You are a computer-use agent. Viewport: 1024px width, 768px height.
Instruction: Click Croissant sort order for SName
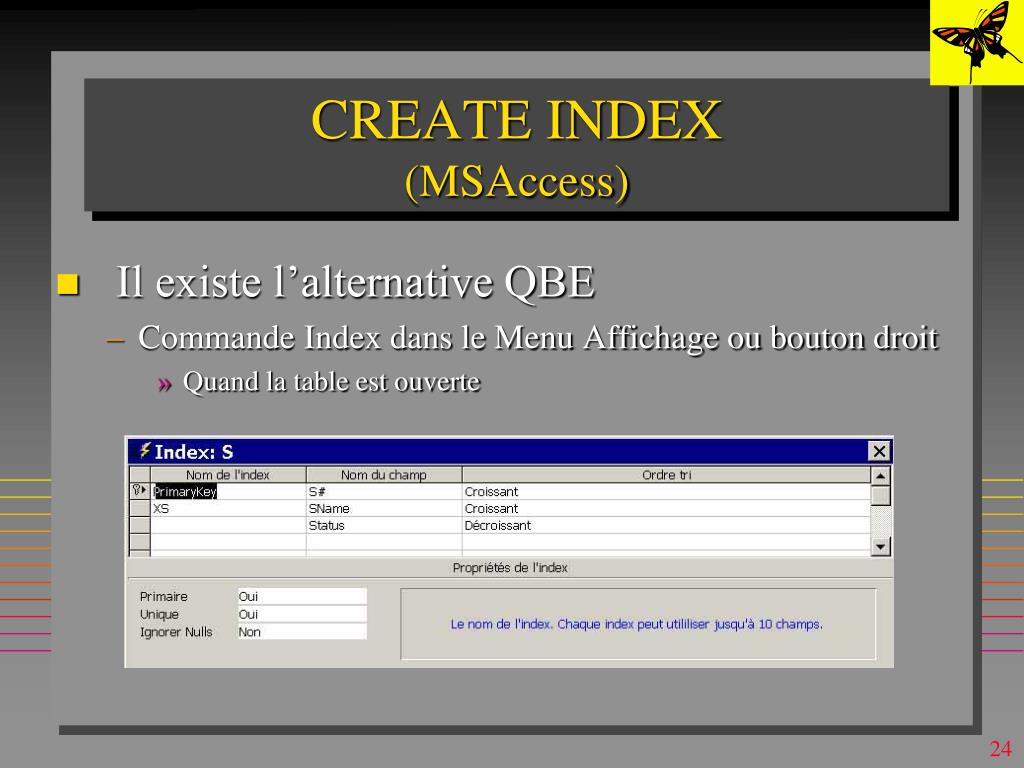point(666,509)
